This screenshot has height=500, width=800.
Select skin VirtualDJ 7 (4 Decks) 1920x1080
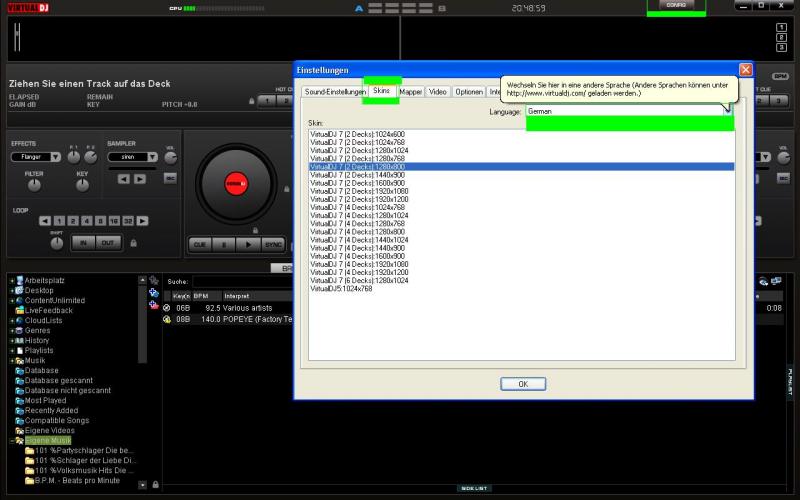pos(357,264)
